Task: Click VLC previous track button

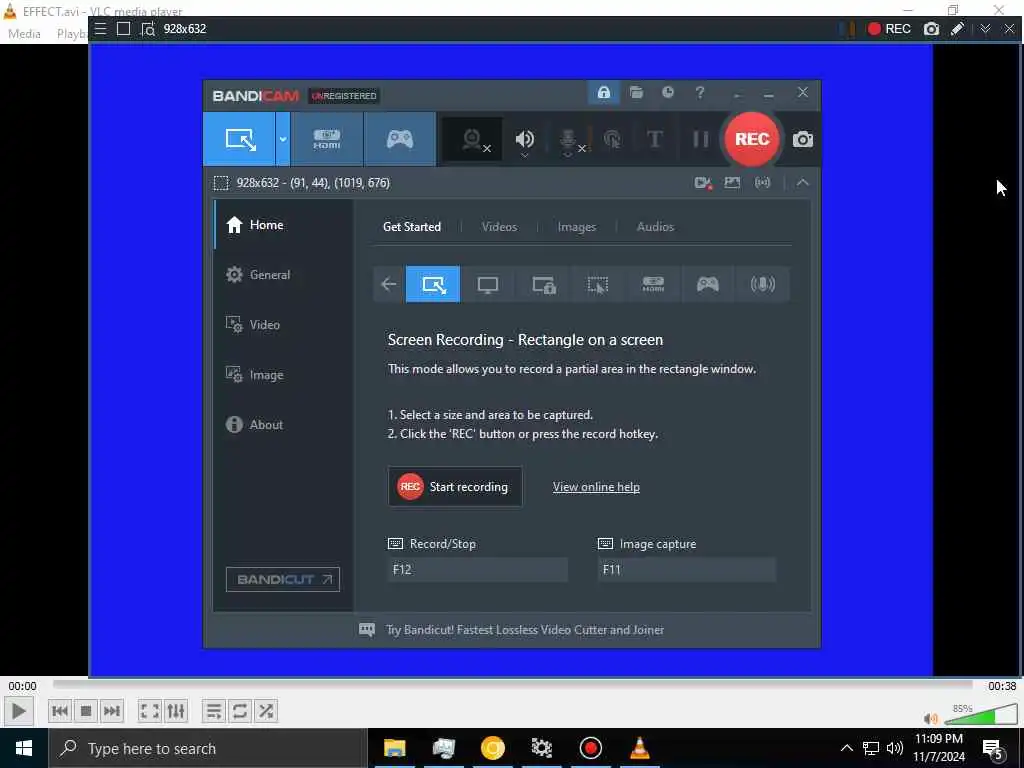Action: pos(59,711)
